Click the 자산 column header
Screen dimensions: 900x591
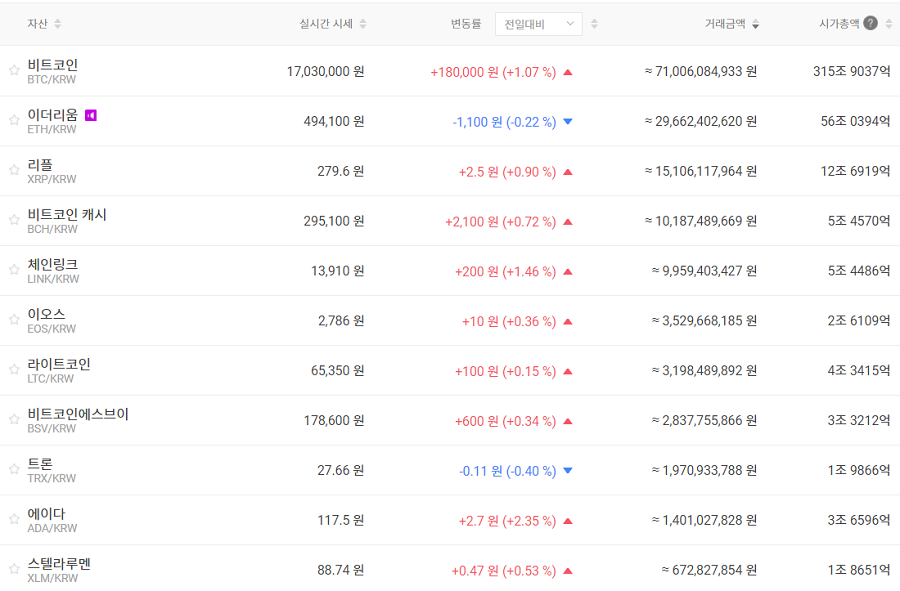[x=37, y=24]
